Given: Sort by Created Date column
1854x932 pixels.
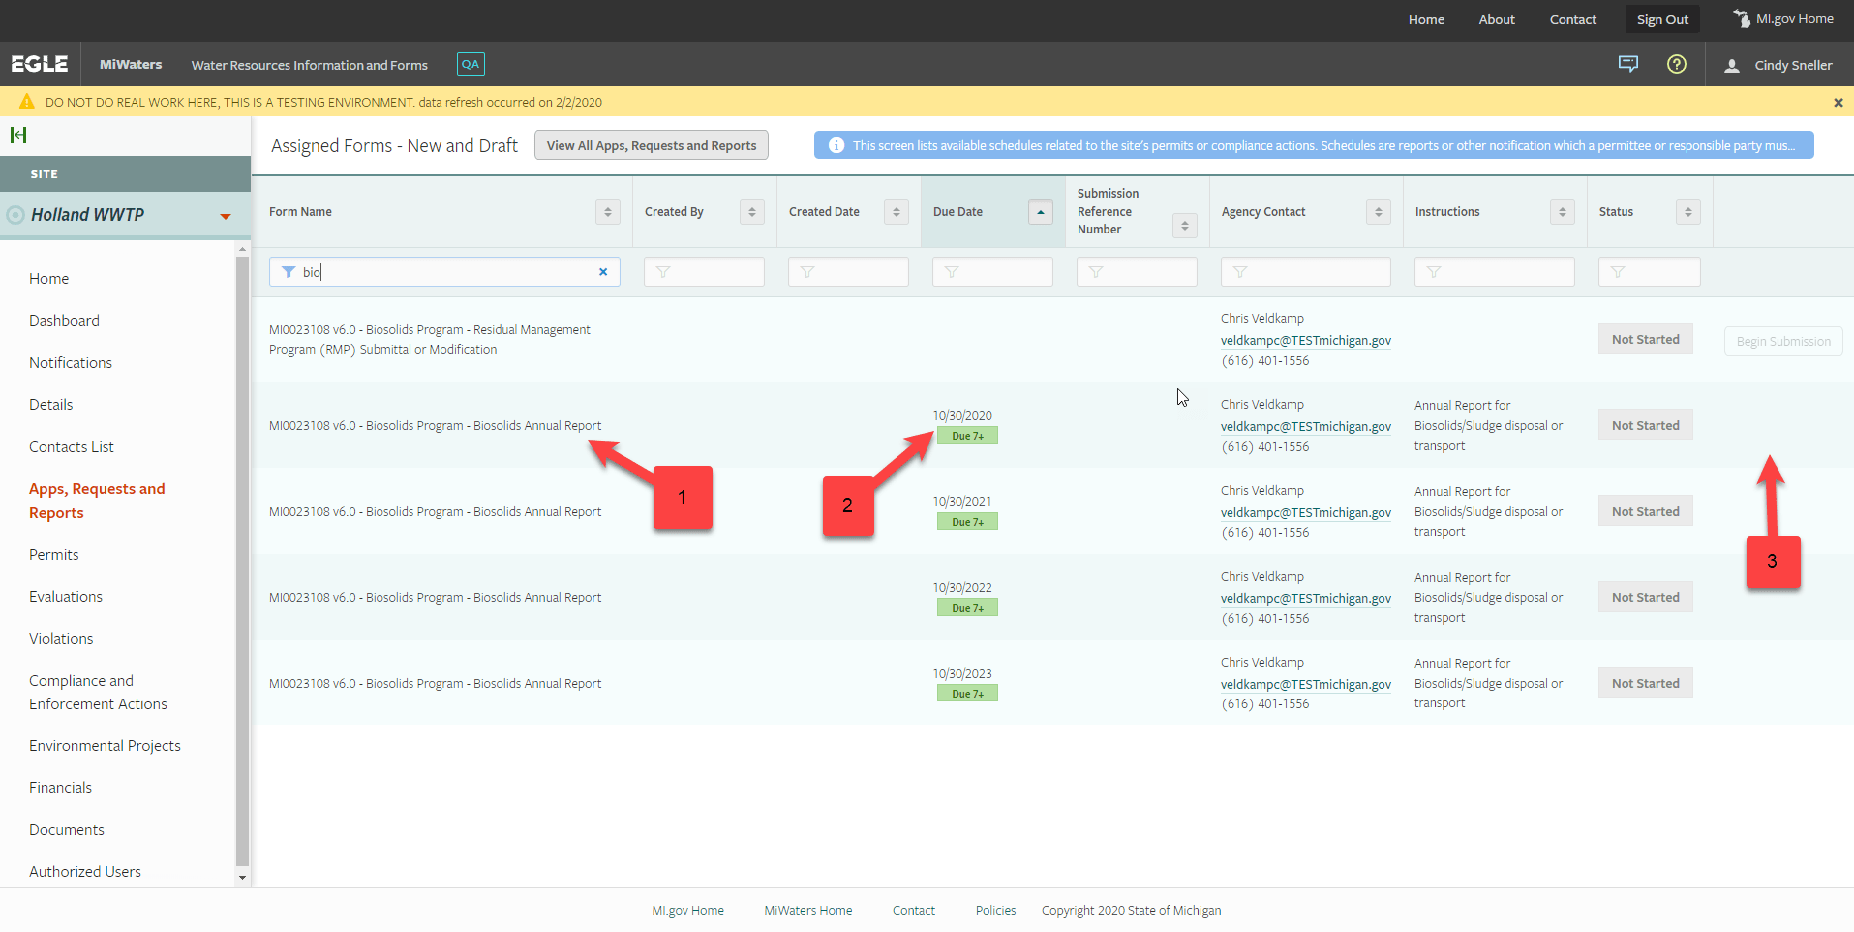Looking at the screenshot, I should 896,212.
